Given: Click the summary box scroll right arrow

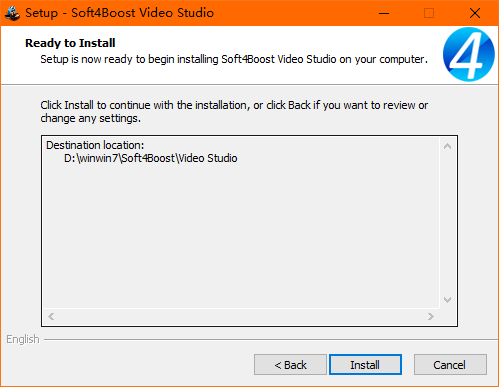Looking at the screenshot, I should click(431, 316).
